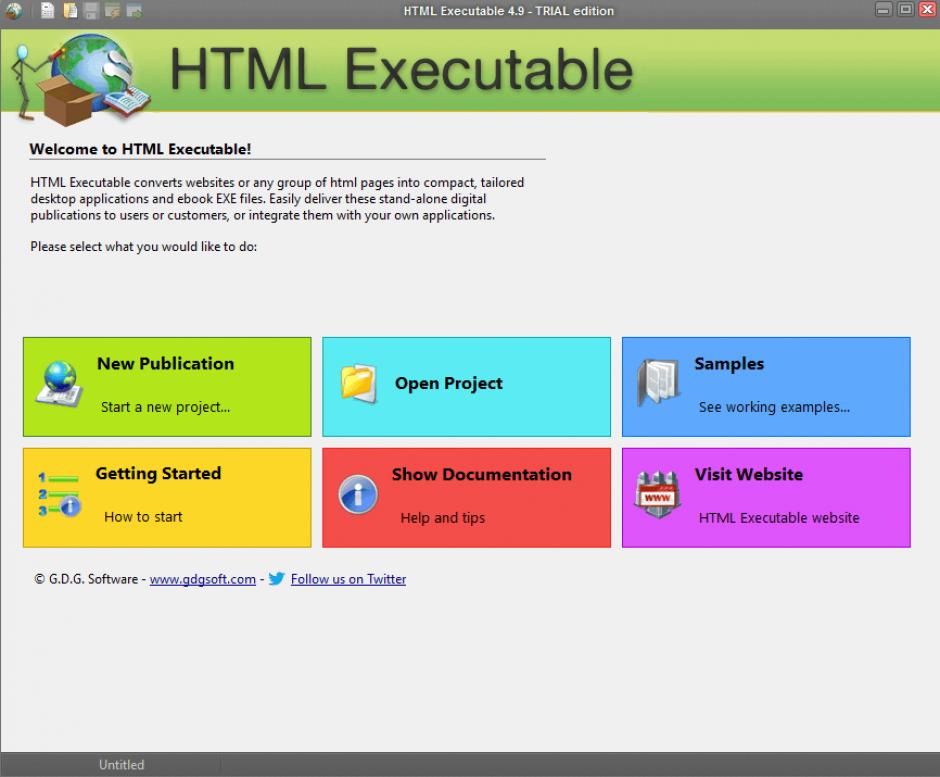Click the WWW icon on Visit Website tile
This screenshot has width=940, height=777.
658,495
